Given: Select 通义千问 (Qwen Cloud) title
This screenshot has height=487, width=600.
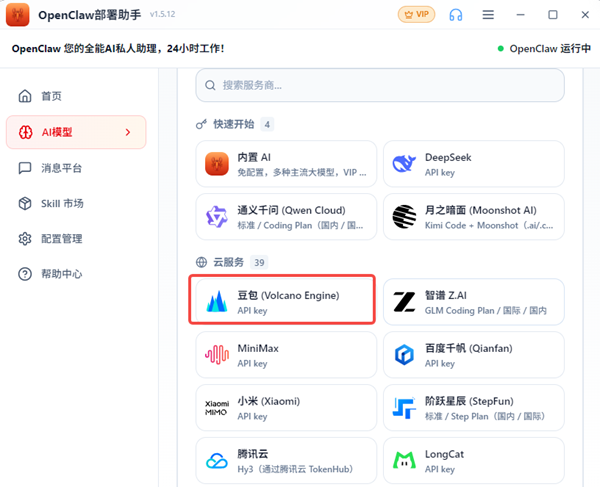Looking at the screenshot, I should tap(291, 210).
